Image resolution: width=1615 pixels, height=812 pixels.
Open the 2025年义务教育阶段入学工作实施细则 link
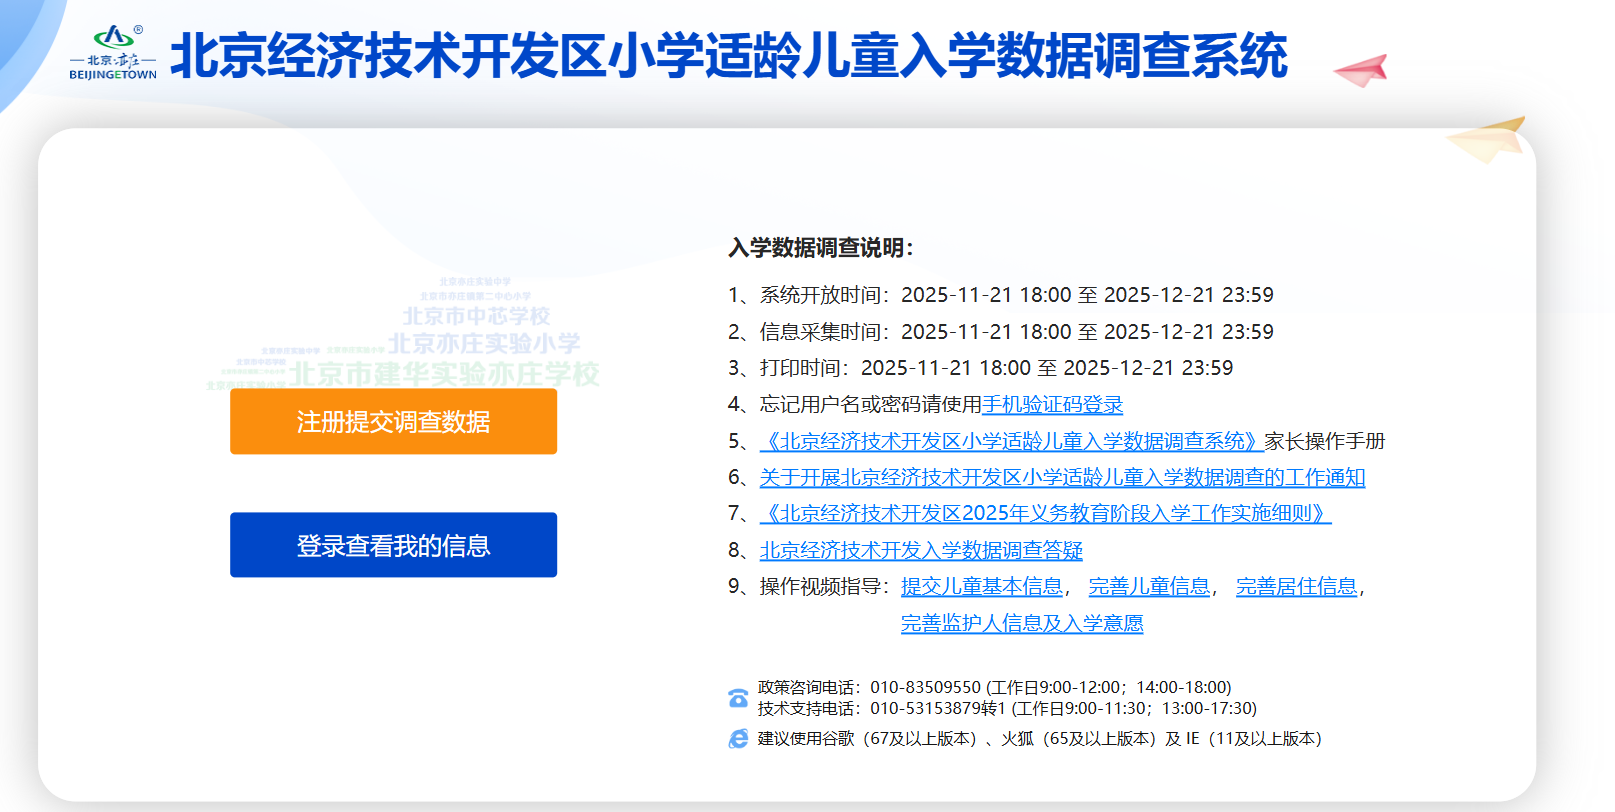(1045, 514)
